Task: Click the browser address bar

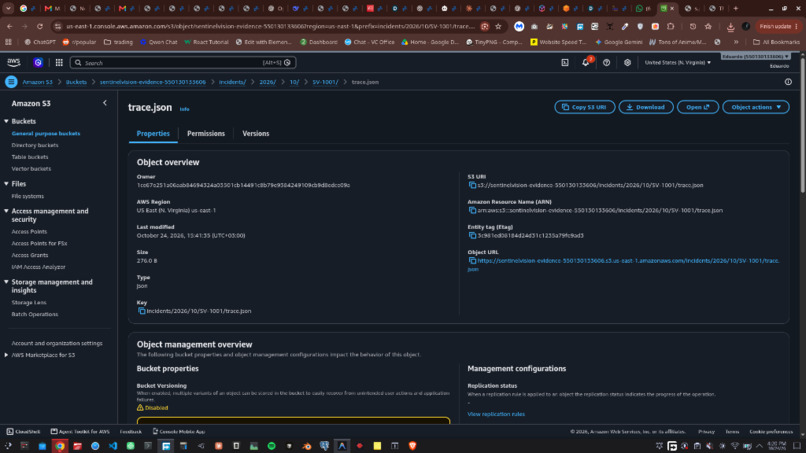Action: point(270,26)
